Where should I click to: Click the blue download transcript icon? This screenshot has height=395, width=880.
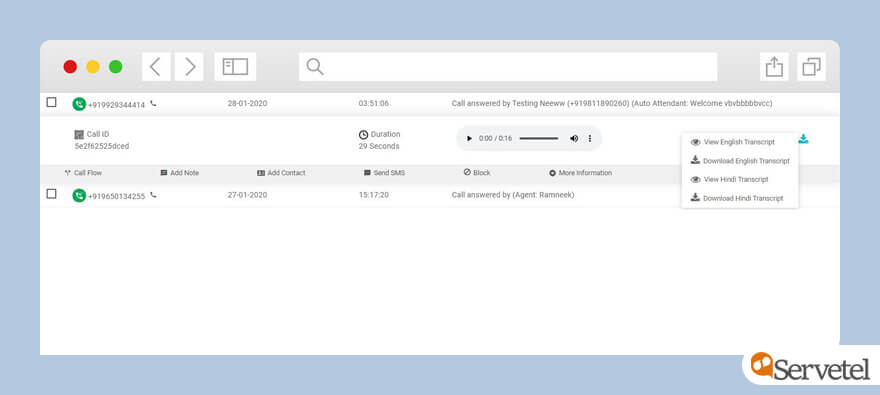804,139
